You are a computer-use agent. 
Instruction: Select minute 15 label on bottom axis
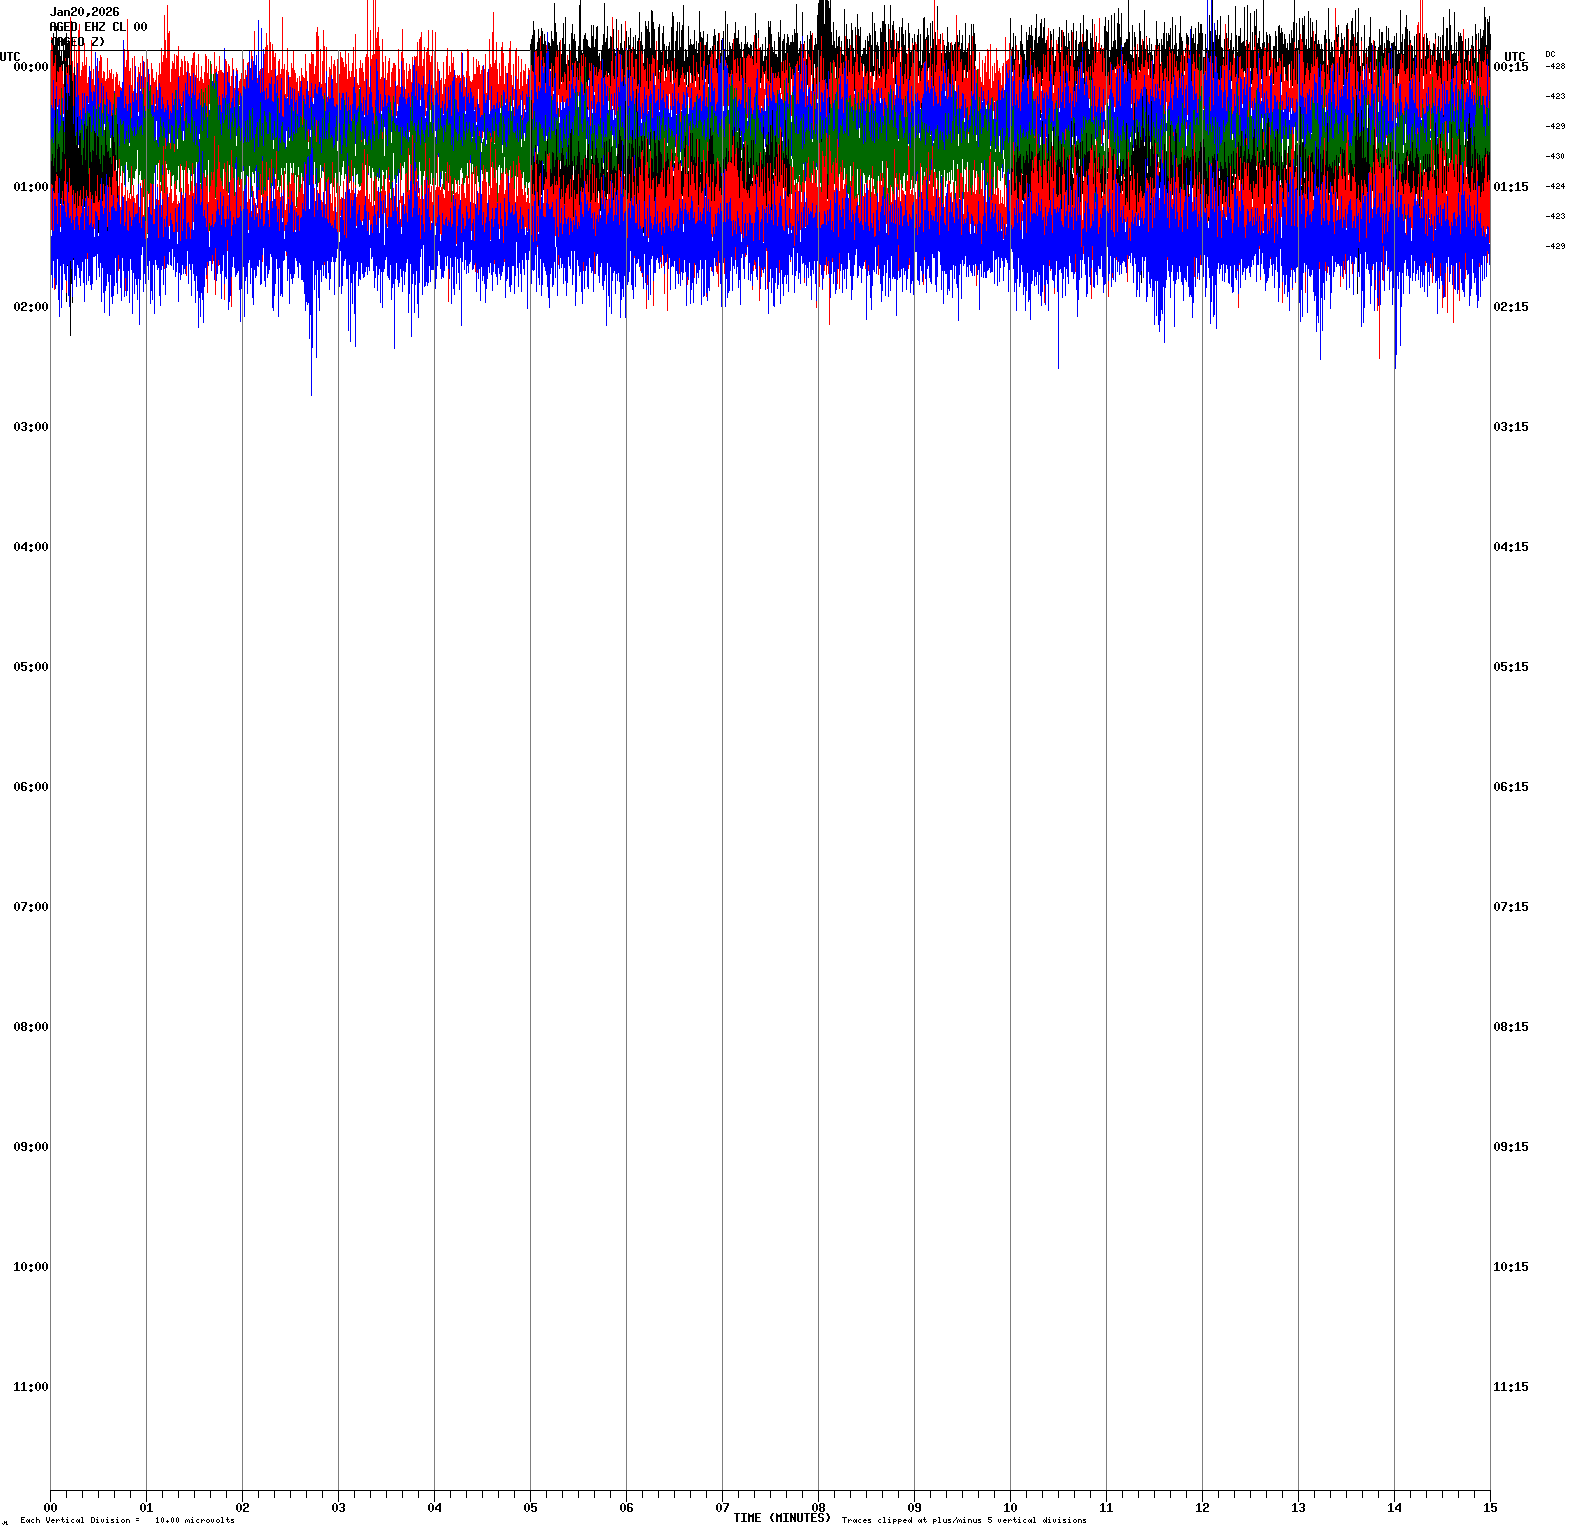(x=1490, y=1508)
